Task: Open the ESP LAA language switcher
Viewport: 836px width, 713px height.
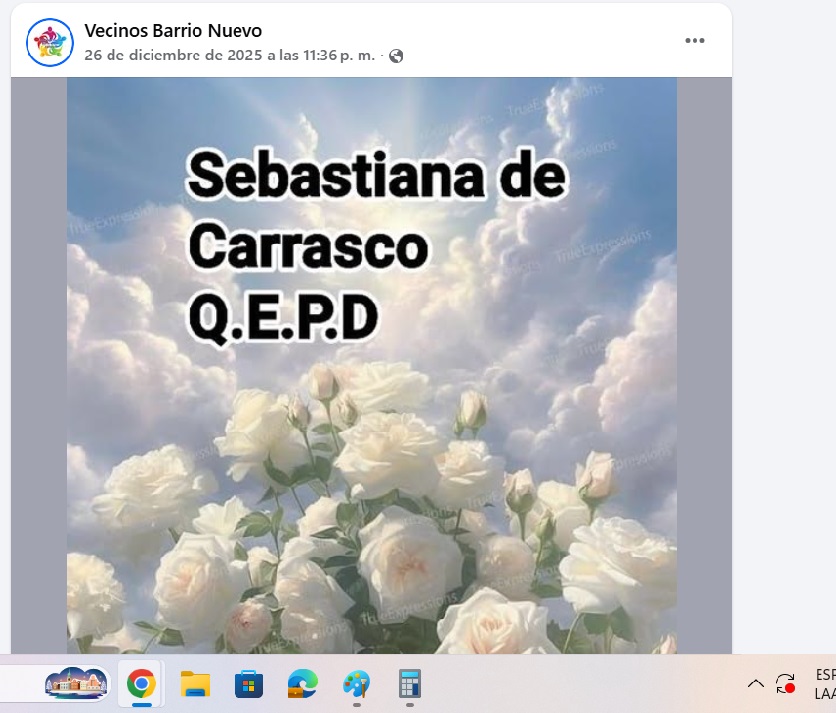Action: pyautogui.click(x=825, y=684)
